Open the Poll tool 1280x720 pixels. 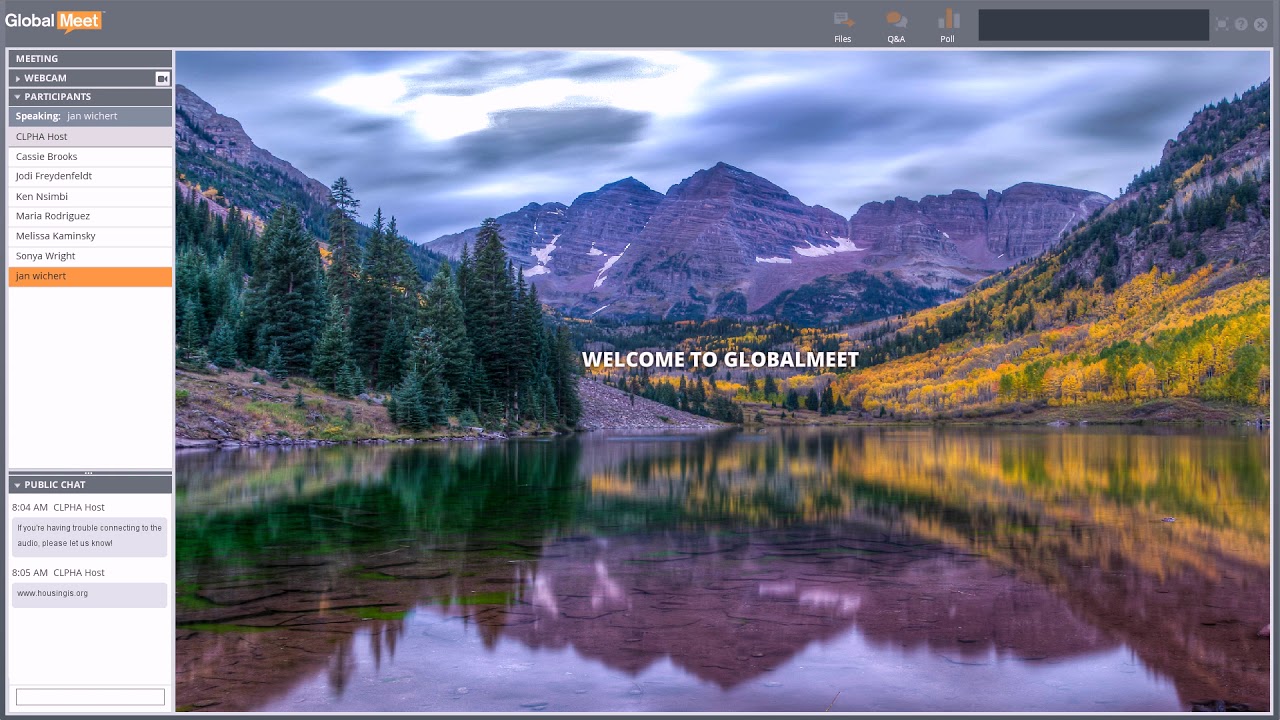point(948,26)
